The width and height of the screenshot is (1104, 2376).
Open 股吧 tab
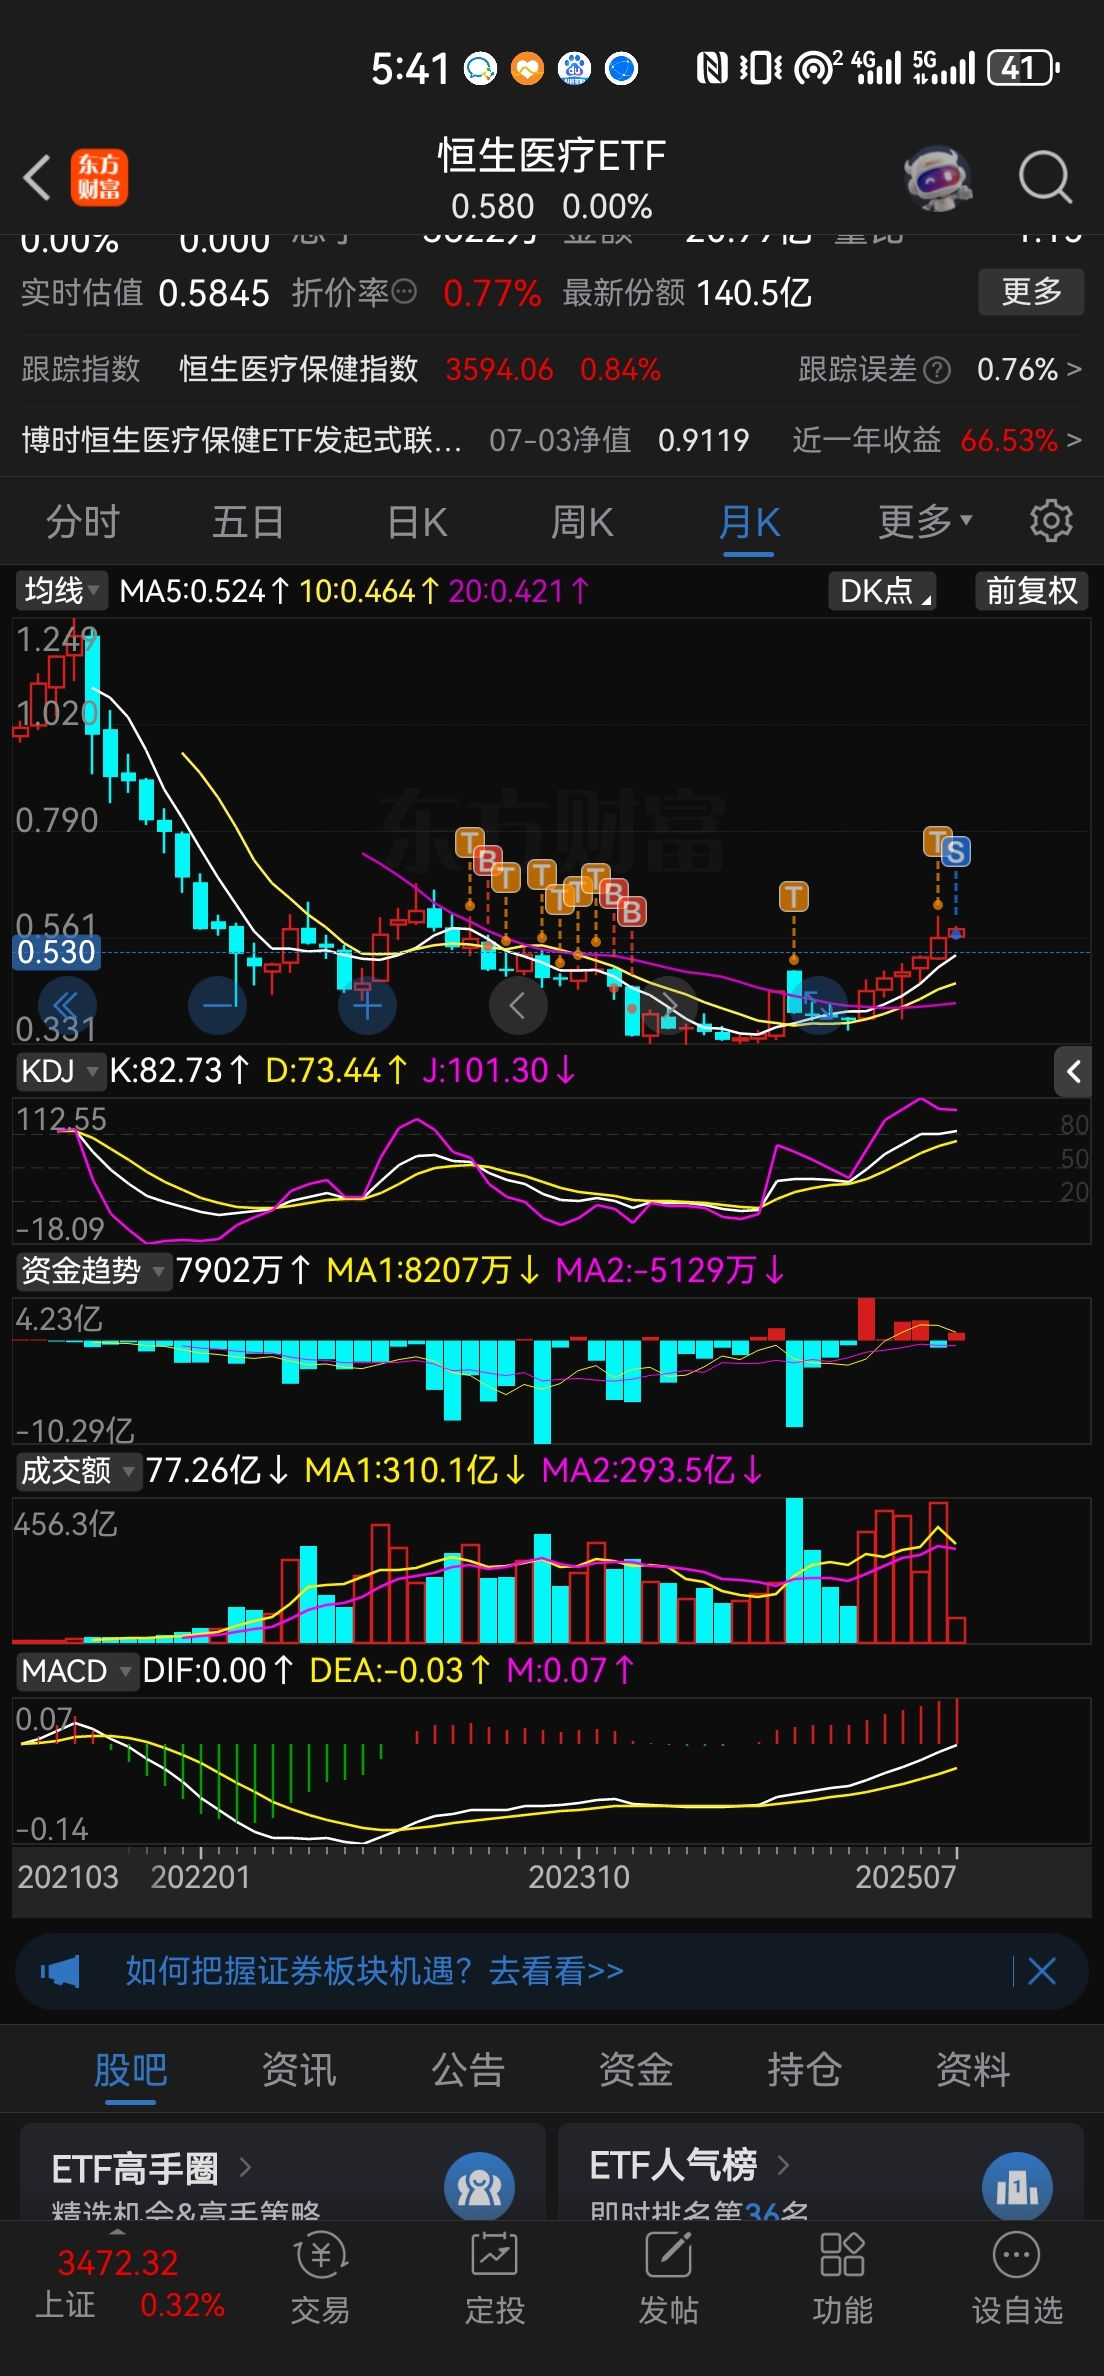(131, 2070)
